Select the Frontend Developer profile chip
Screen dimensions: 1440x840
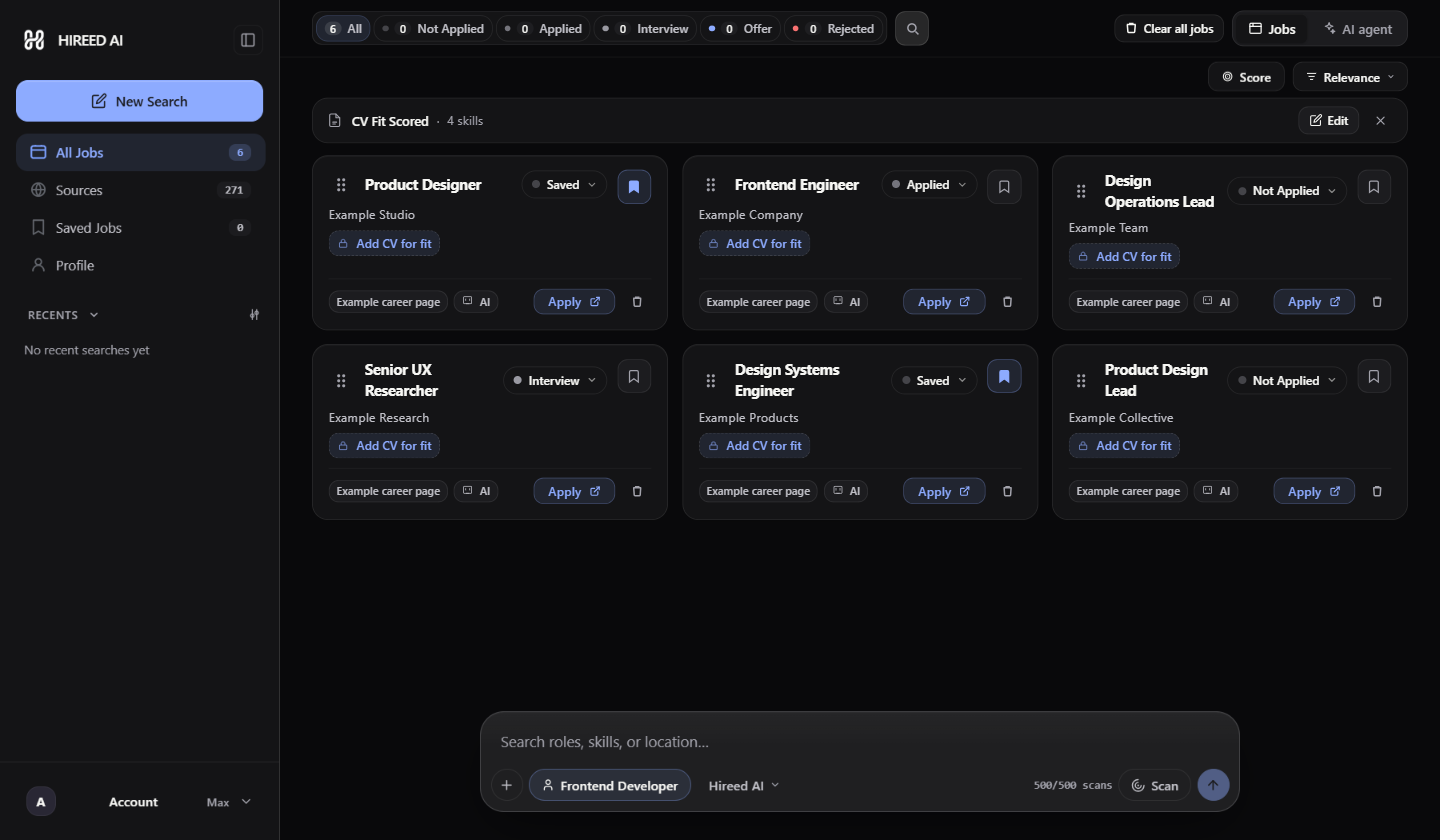pyautogui.click(x=610, y=786)
